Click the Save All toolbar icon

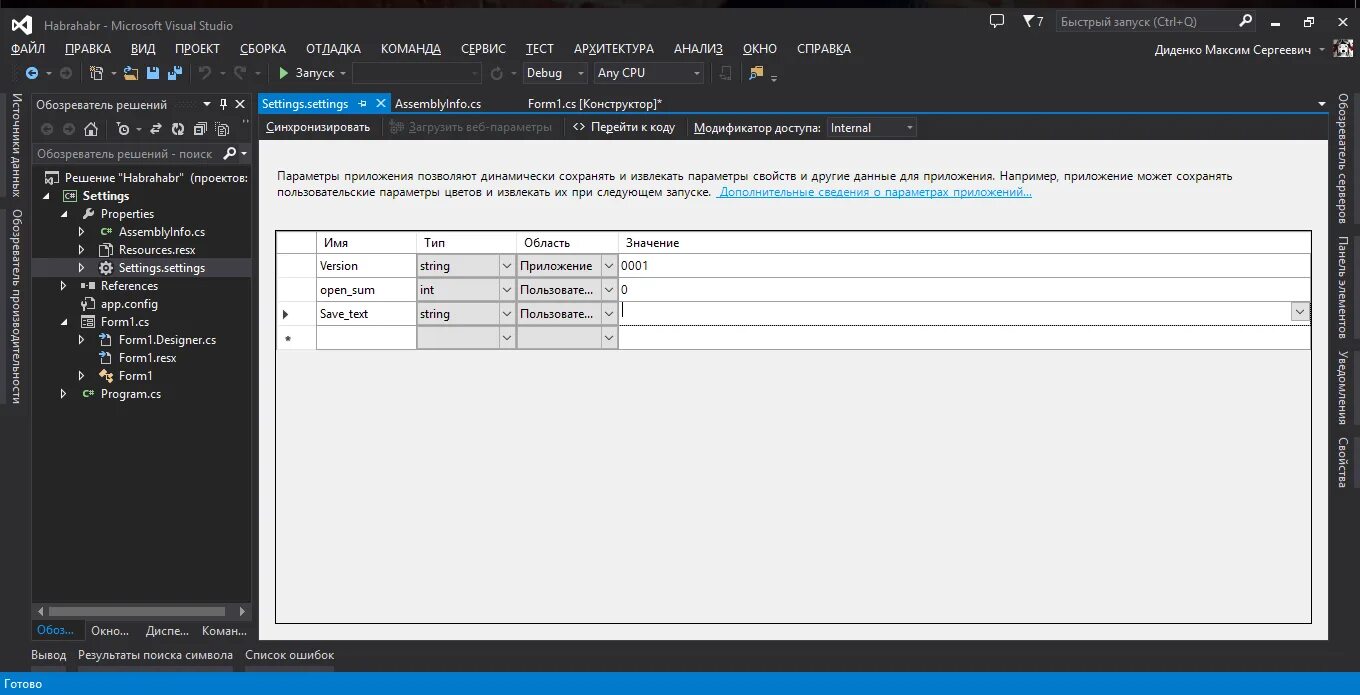tap(175, 73)
